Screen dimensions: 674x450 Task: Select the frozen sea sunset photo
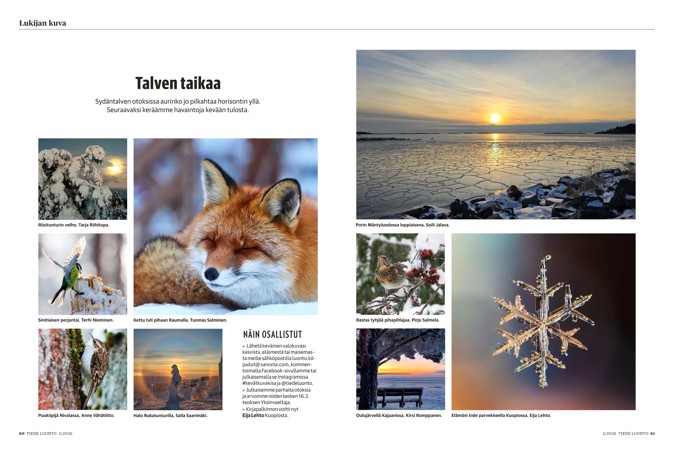point(496,135)
